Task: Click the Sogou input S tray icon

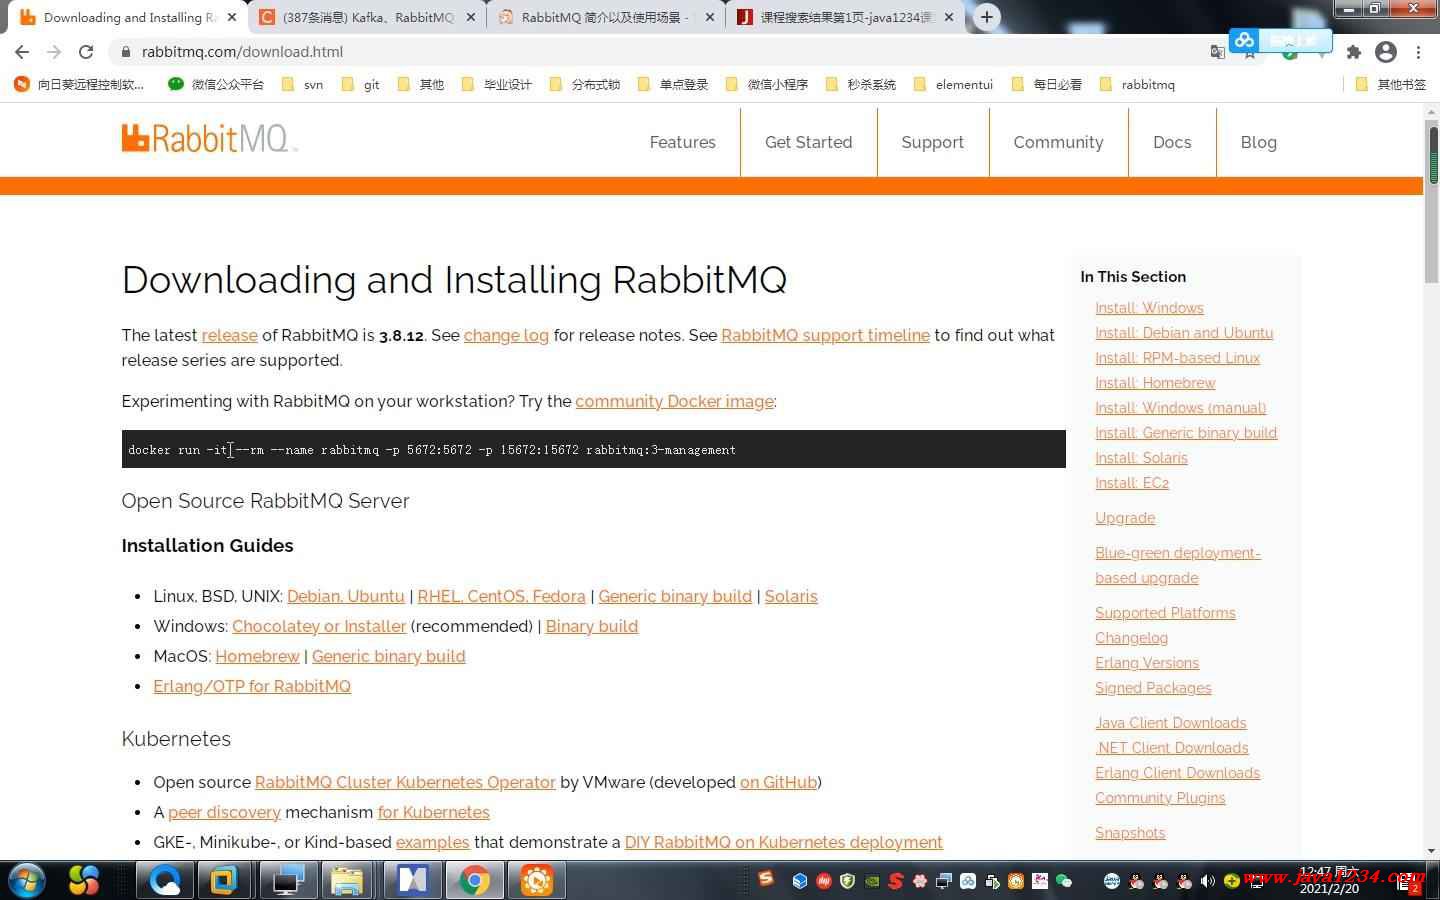Action: tap(766, 878)
